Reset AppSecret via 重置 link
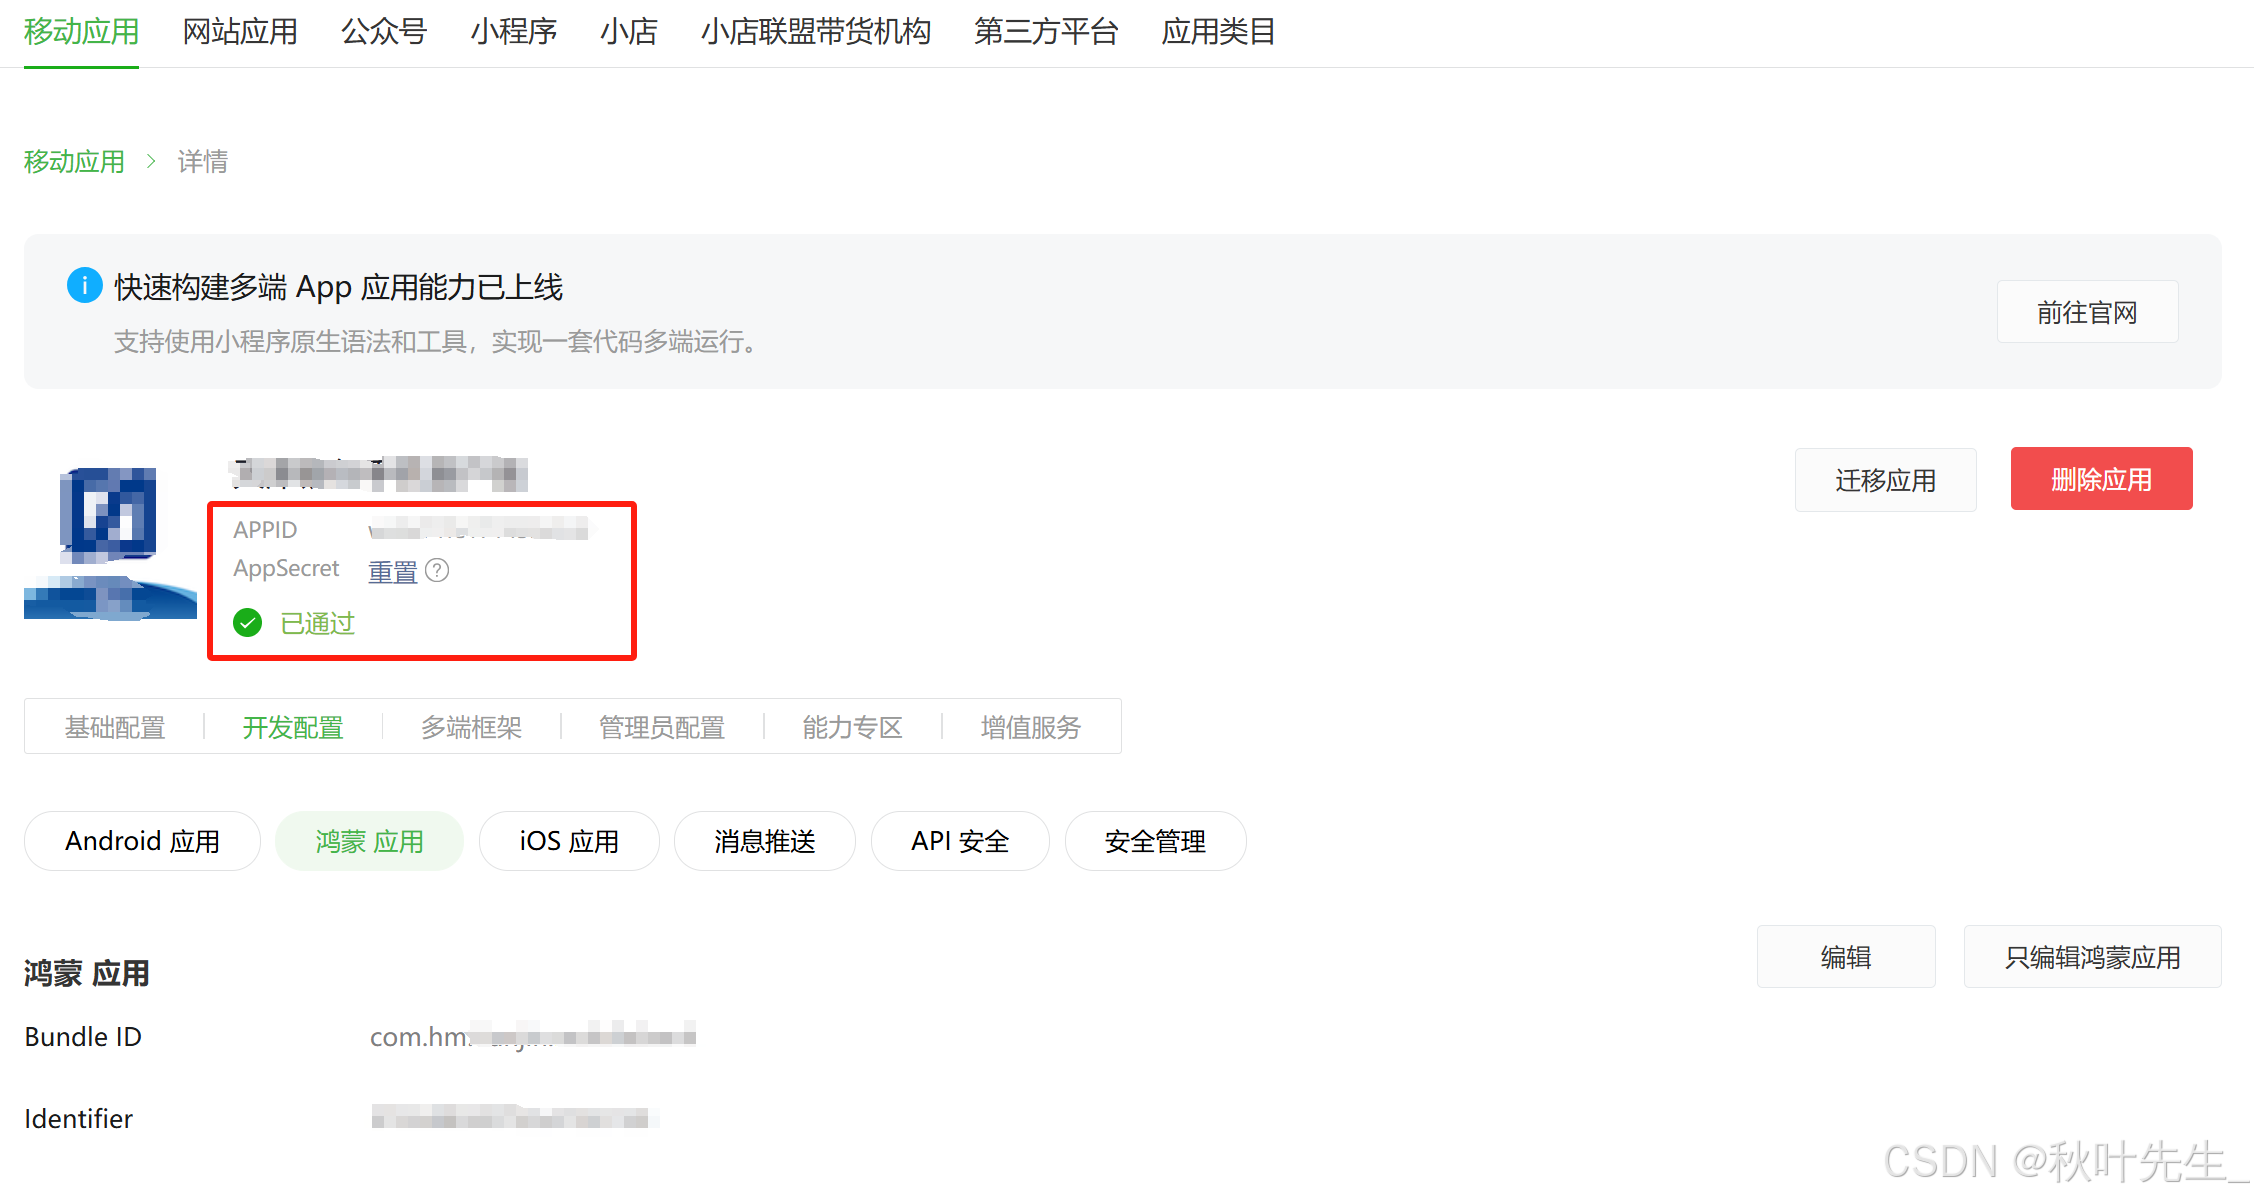 coord(392,572)
